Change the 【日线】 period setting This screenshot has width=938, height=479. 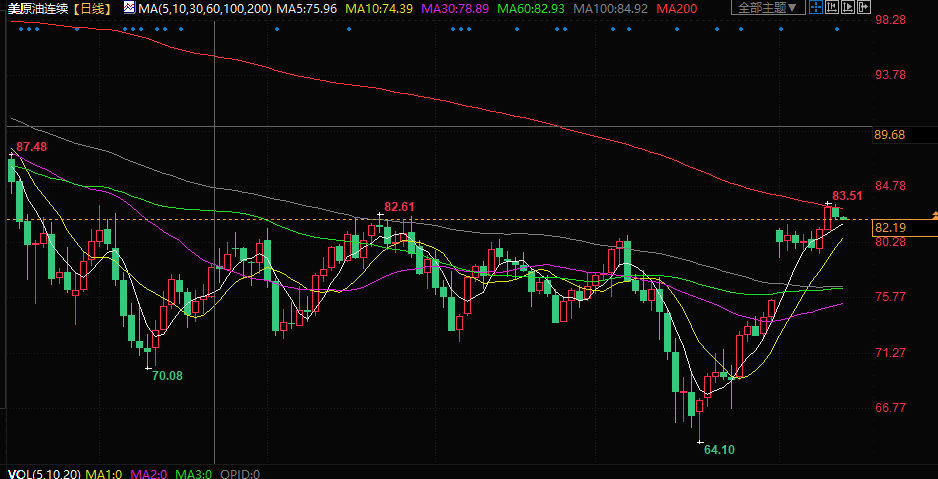pyautogui.click(x=94, y=8)
